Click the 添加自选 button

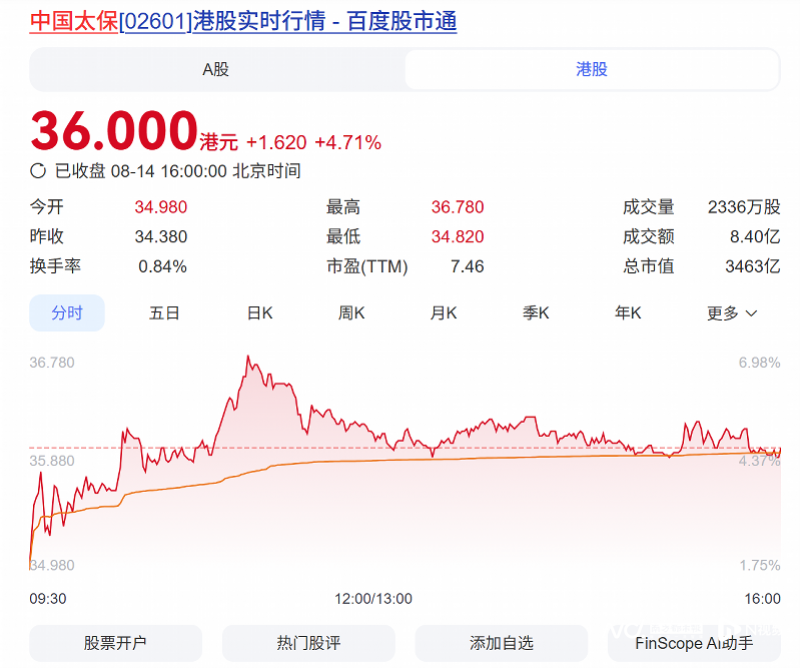(501, 643)
